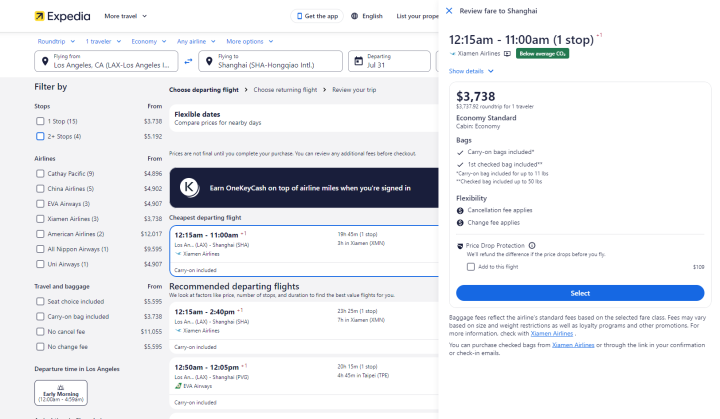Click the OneKey K badge icon
Screen dimensions: 720x419
pyautogui.click(x=189, y=187)
